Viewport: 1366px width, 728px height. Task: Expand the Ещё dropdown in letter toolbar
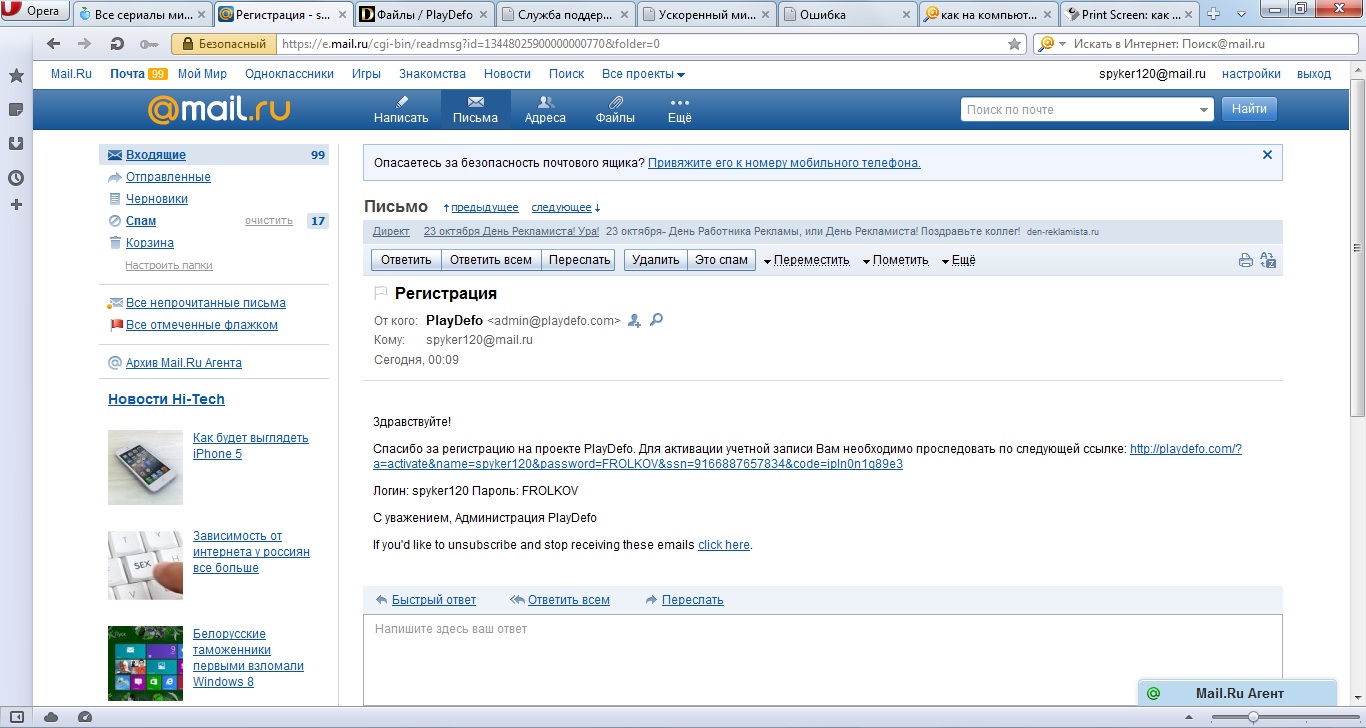(958, 260)
